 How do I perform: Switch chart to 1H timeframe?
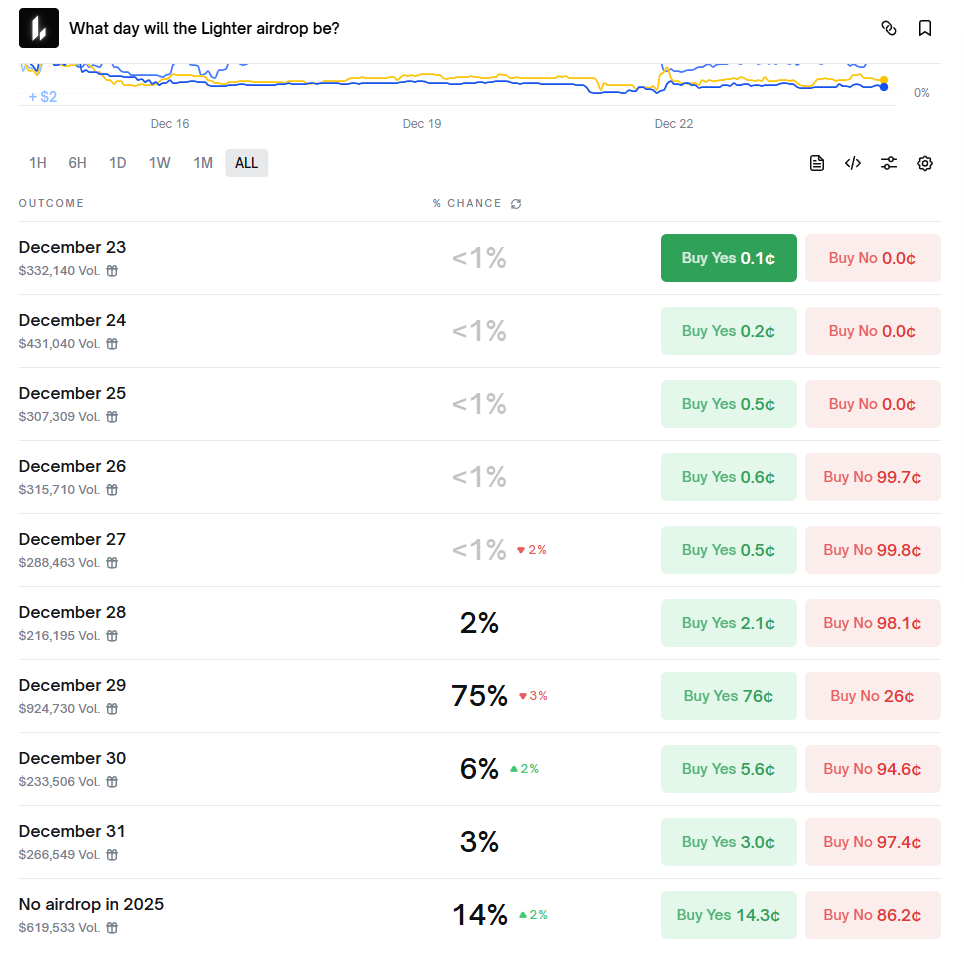click(x=38, y=162)
